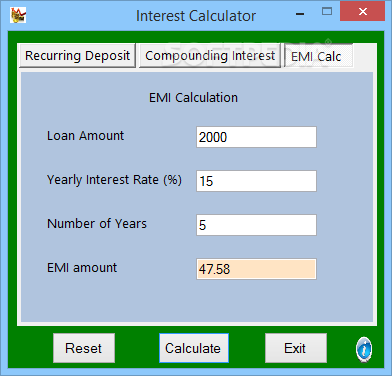Click the Calculate button
Image resolution: width=392 pixels, height=376 pixels.
(194, 348)
